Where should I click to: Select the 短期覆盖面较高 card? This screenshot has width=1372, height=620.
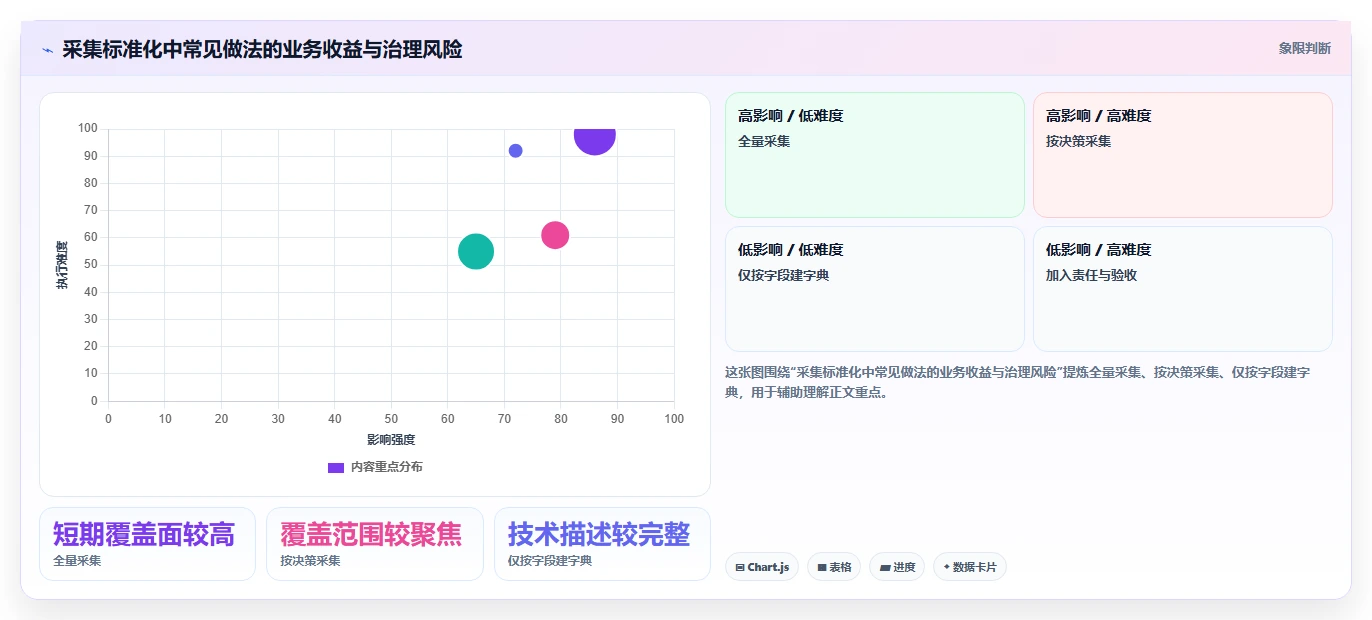point(147,544)
